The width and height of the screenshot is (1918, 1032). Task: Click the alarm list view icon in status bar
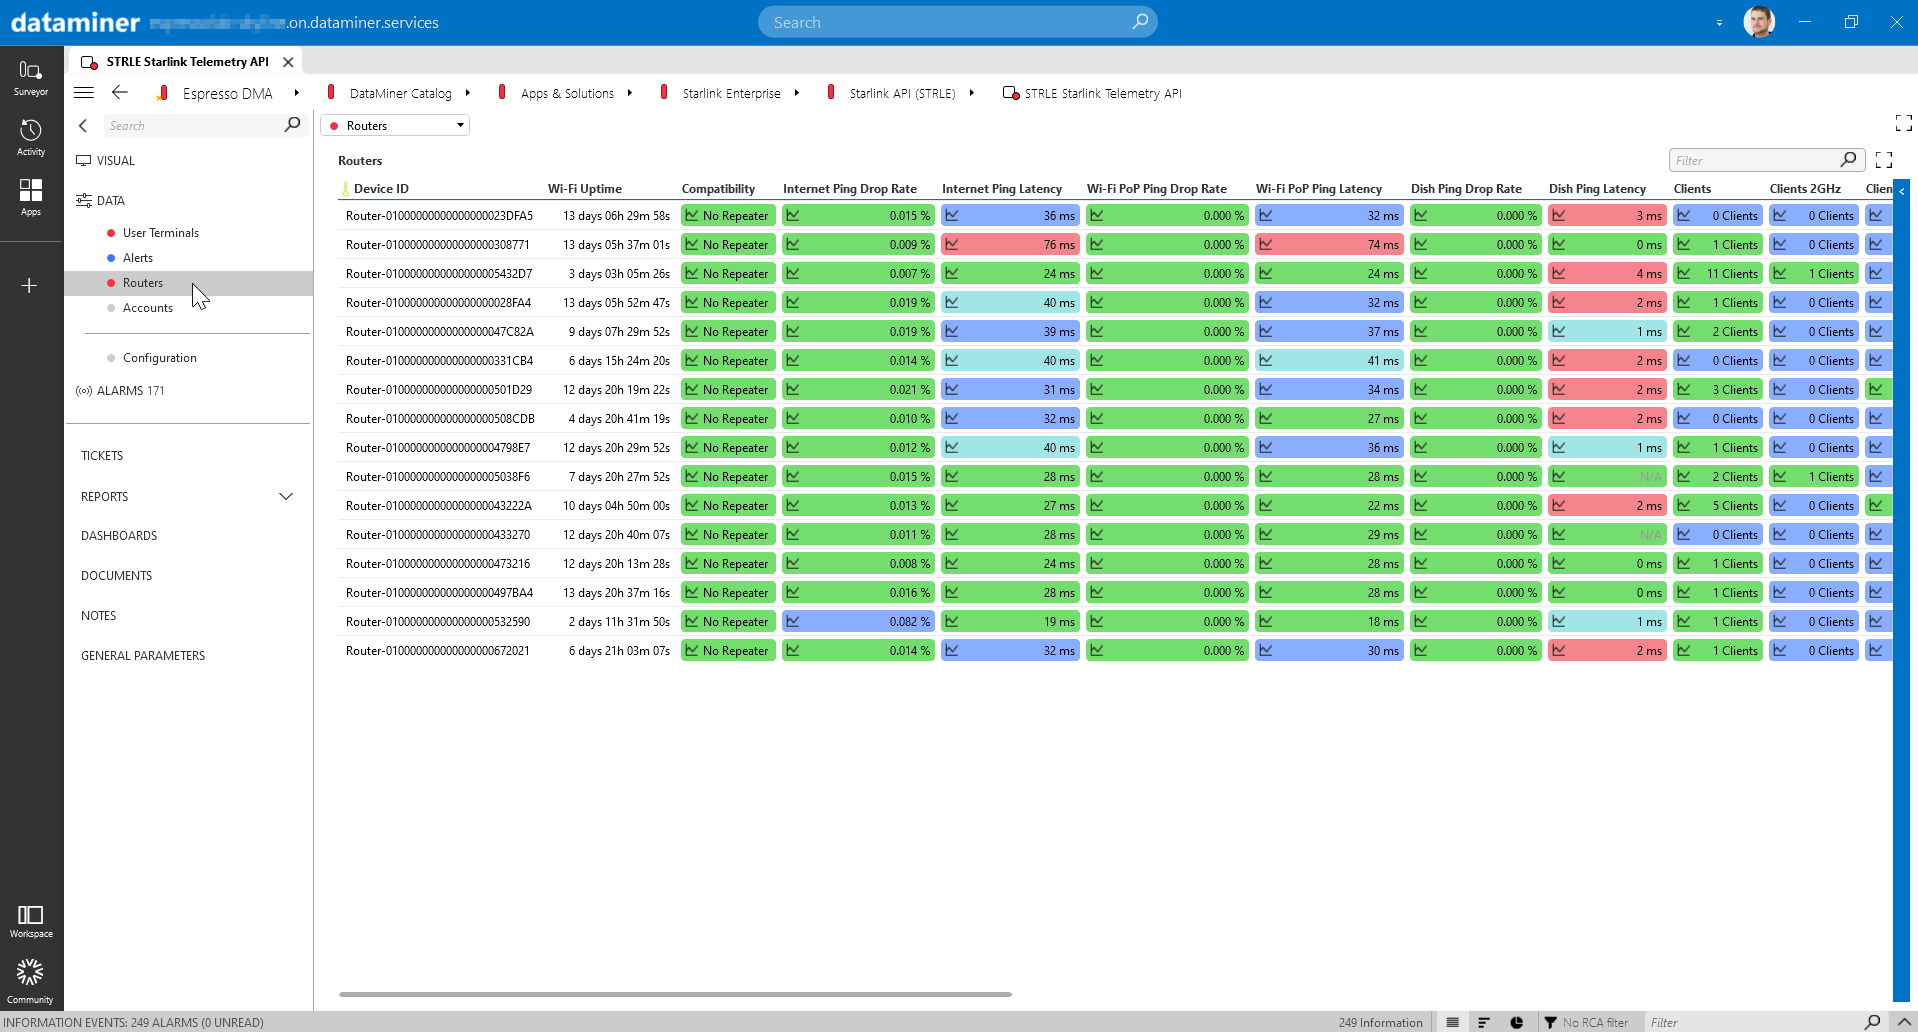point(1453,1022)
